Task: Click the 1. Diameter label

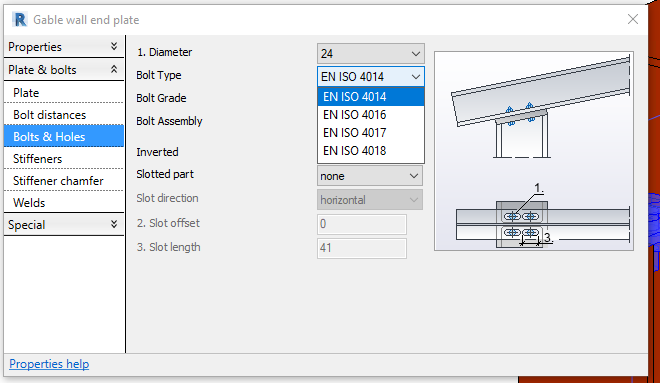Action: 164,52
